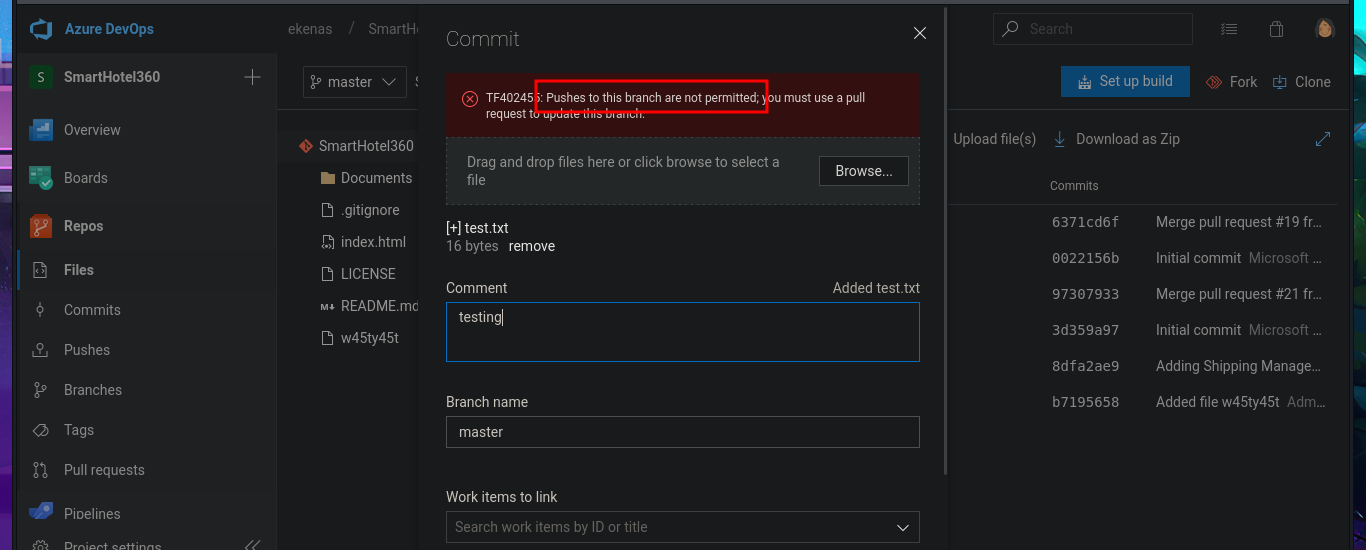Toggle full screen view icon

point(1323,139)
